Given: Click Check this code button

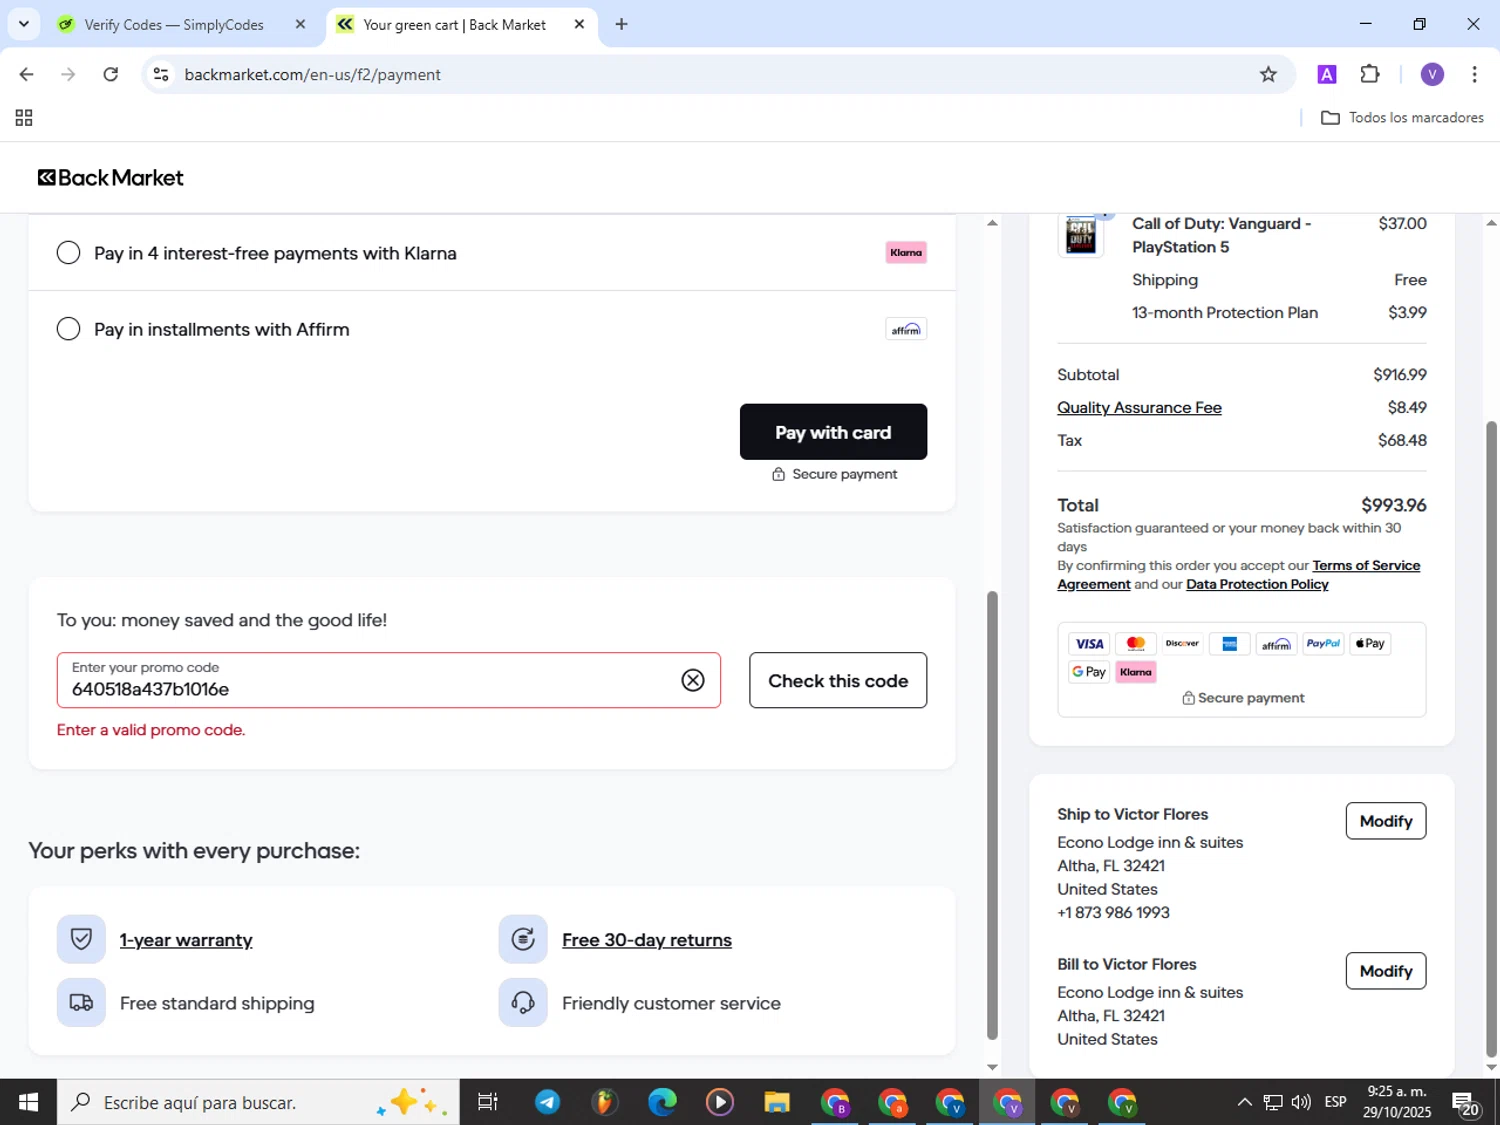Looking at the screenshot, I should coord(838,680).
